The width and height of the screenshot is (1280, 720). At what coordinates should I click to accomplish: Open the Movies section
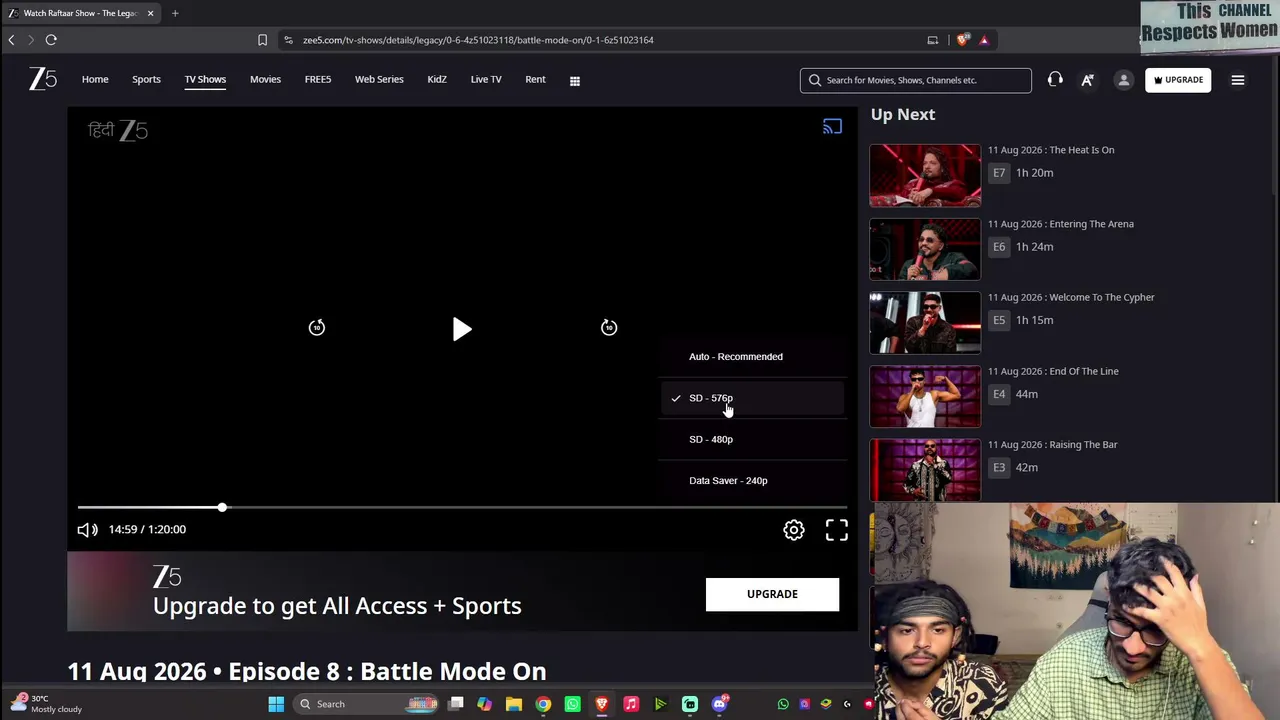265,80
